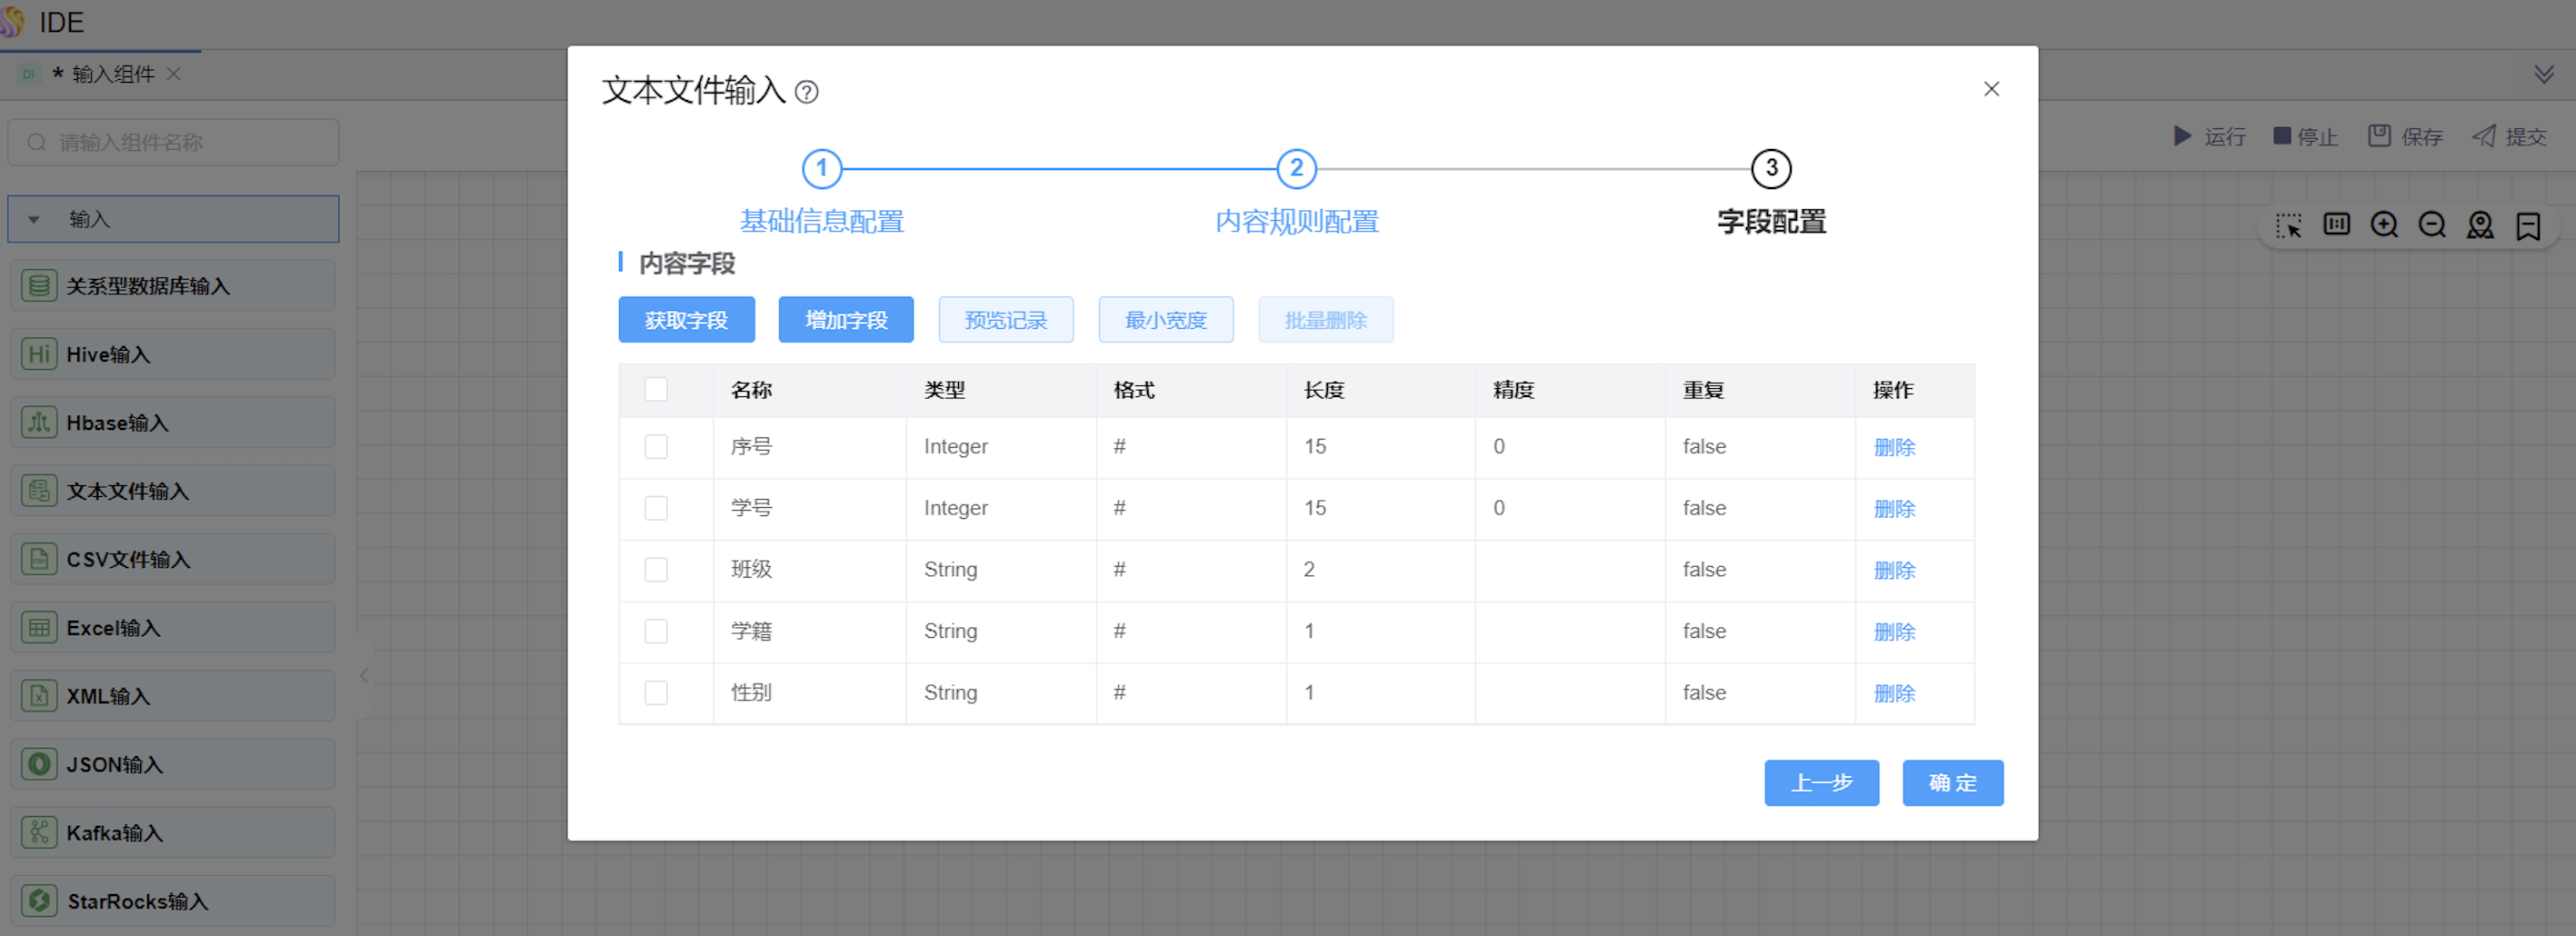
Task: Click the 获取字段 button
Action: point(686,320)
